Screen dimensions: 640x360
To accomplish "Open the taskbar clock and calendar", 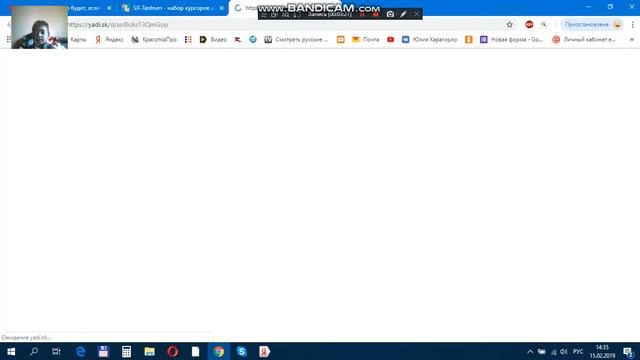I will [x=602, y=351].
